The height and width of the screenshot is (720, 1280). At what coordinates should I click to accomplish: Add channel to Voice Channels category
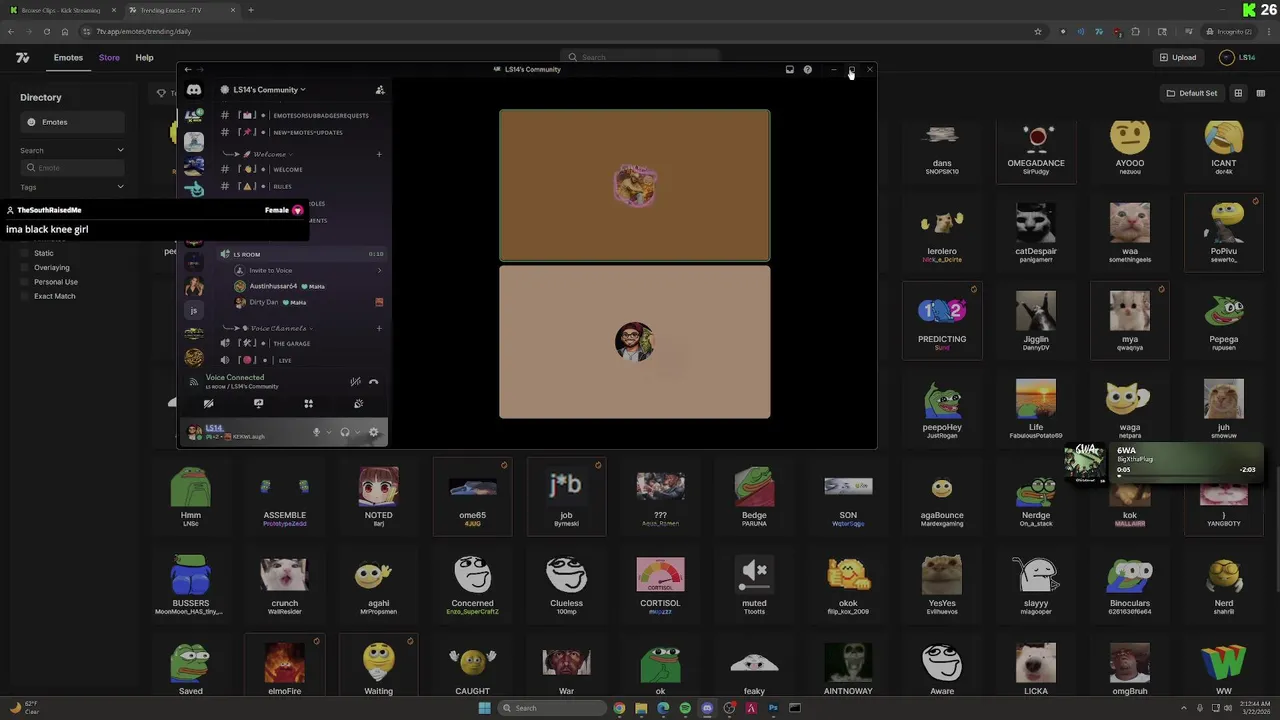point(379,328)
